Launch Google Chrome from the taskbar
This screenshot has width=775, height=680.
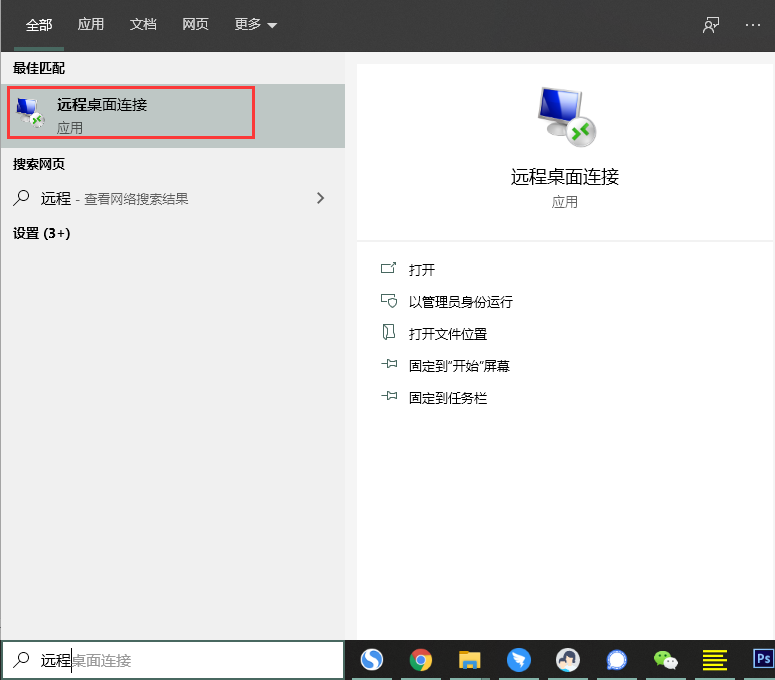[x=421, y=660]
